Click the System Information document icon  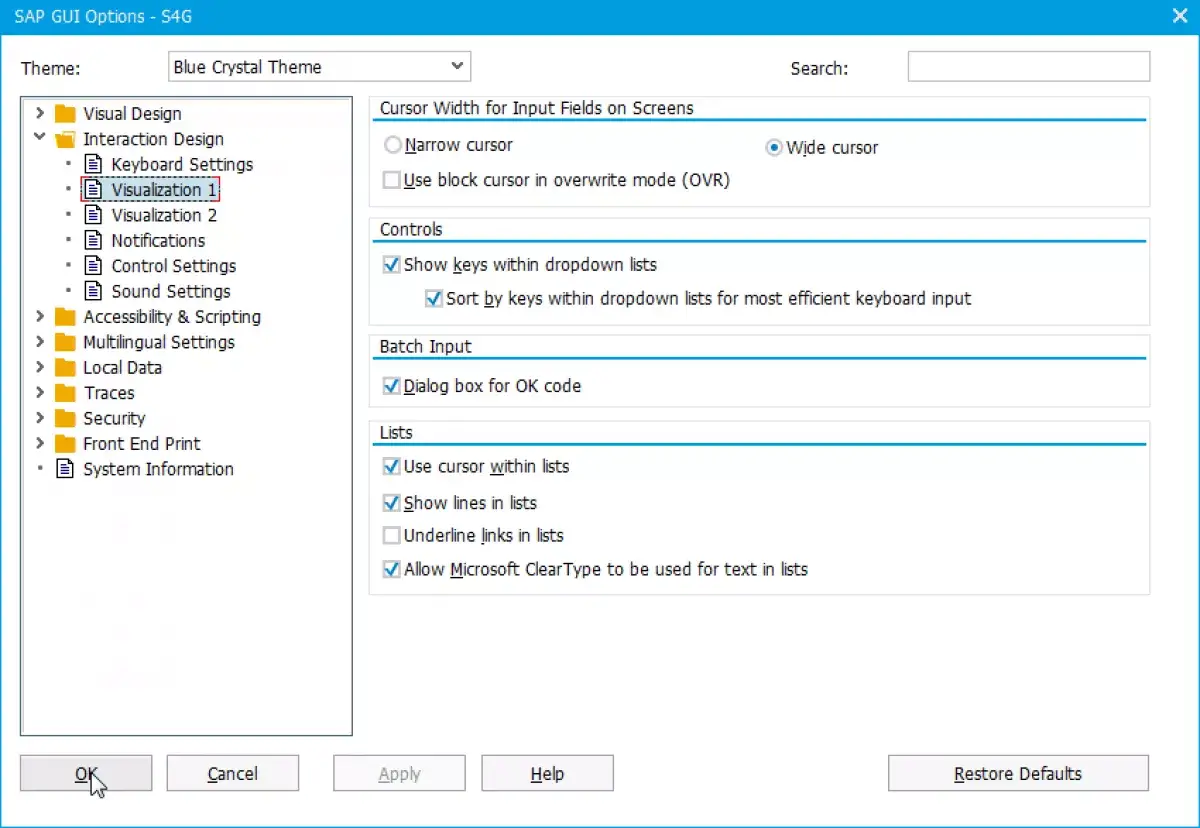tap(65, 469)
